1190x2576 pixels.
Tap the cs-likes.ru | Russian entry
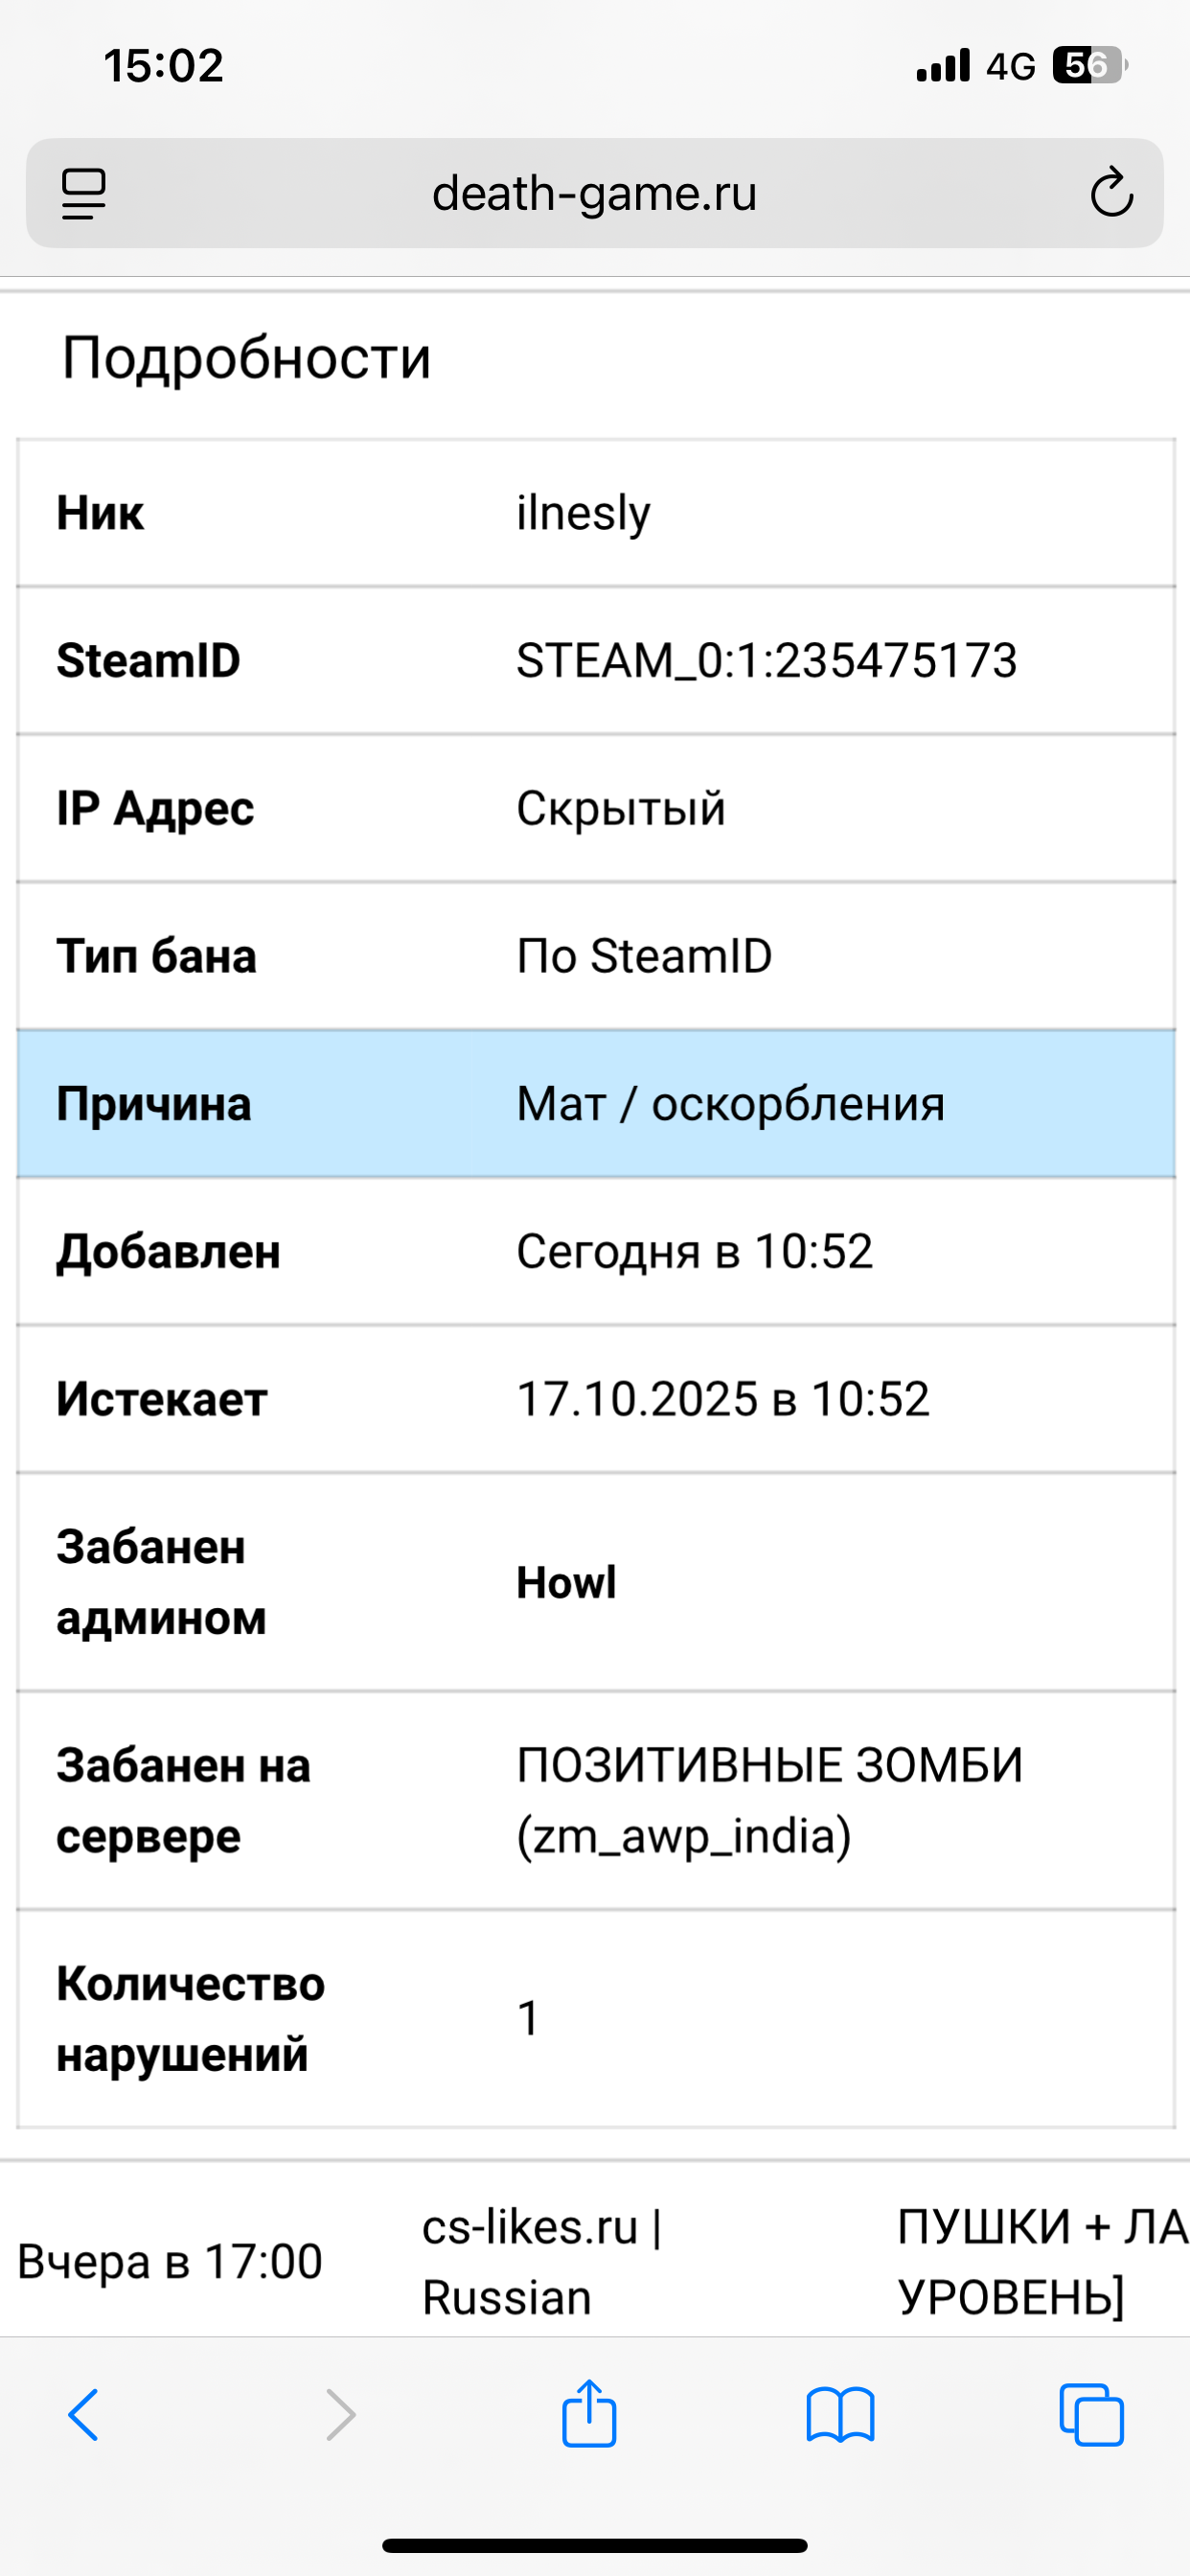[x=540, y=2262]
